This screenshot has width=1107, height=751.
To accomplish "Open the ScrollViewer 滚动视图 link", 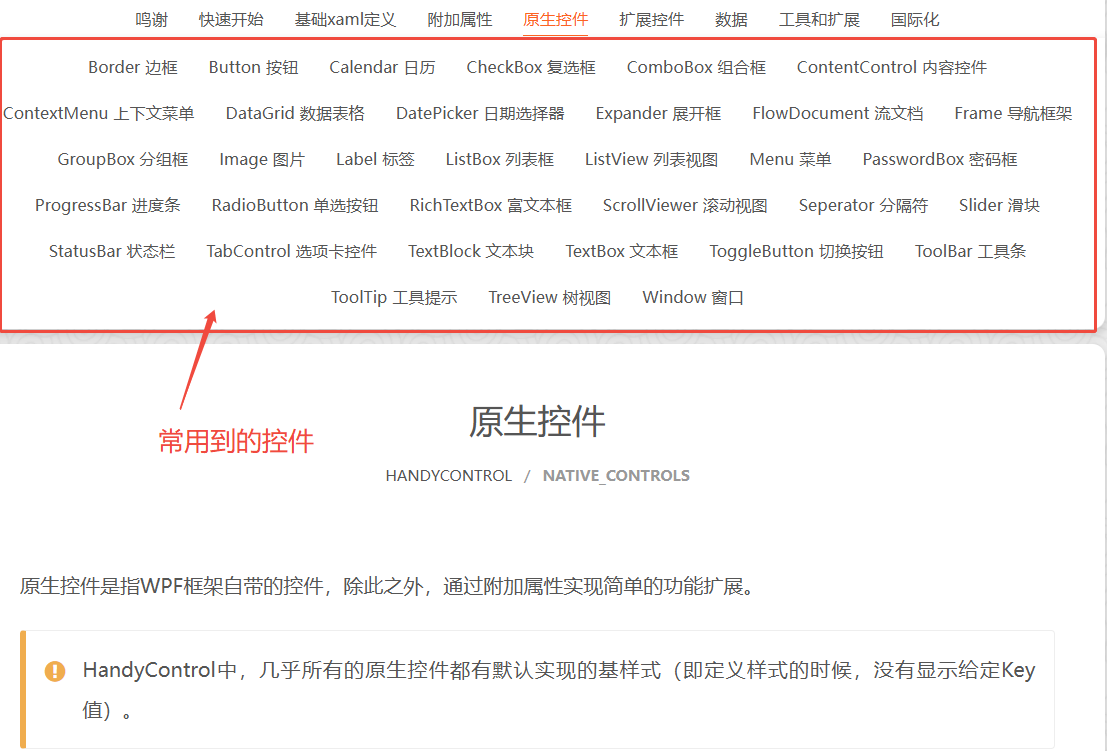I will pyautogui.click(x=685, y=205).
